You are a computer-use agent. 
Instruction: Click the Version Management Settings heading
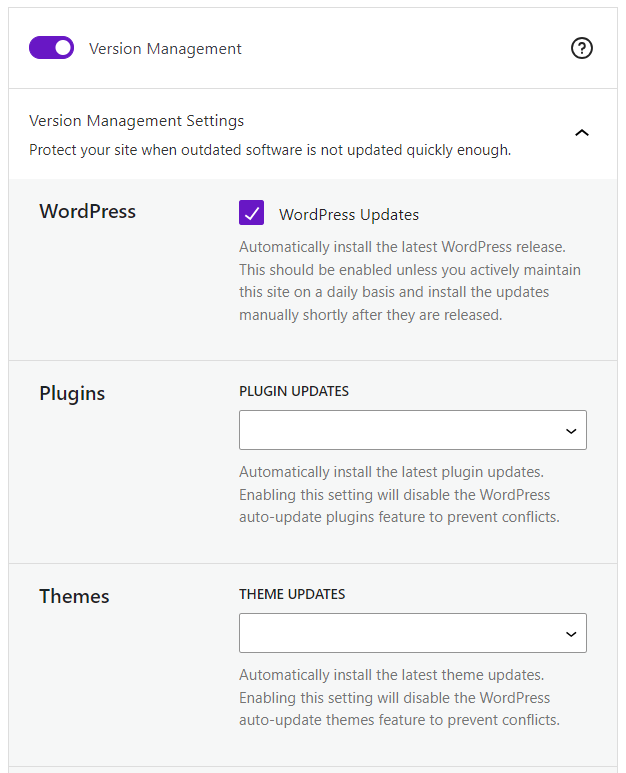click(137, 121)
